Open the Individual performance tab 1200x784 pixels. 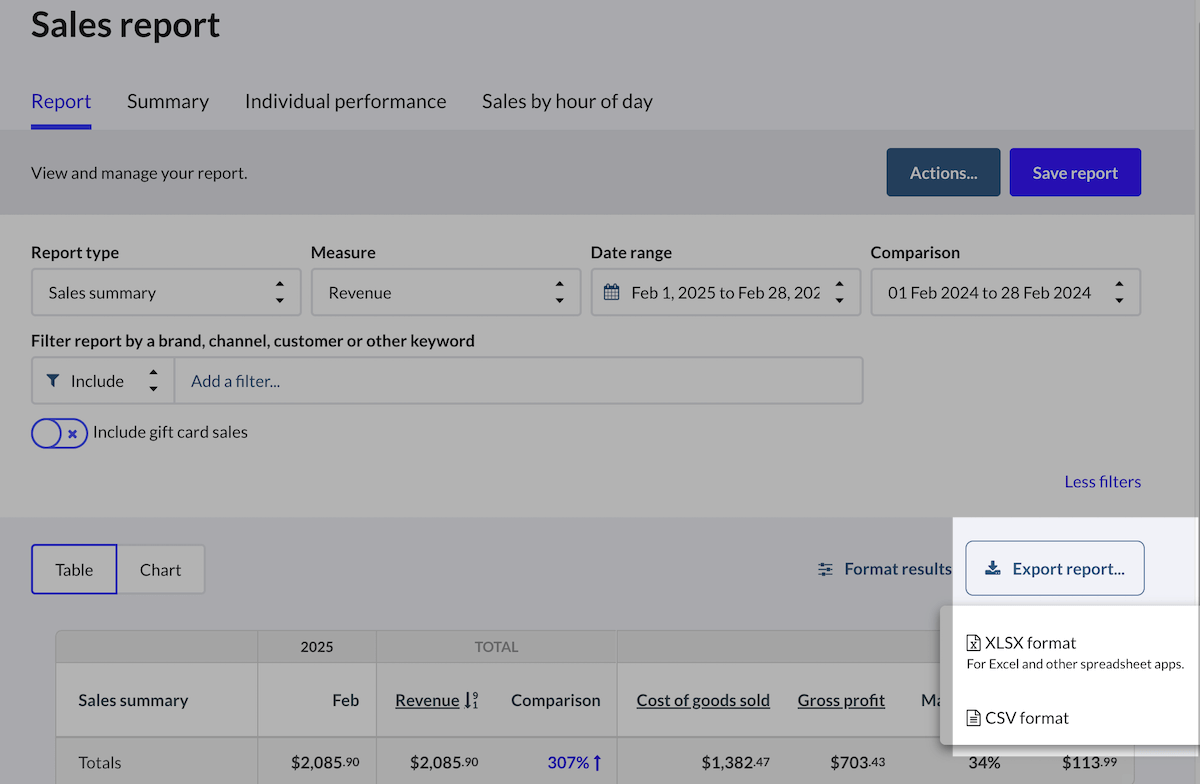[x=345, y=101]
